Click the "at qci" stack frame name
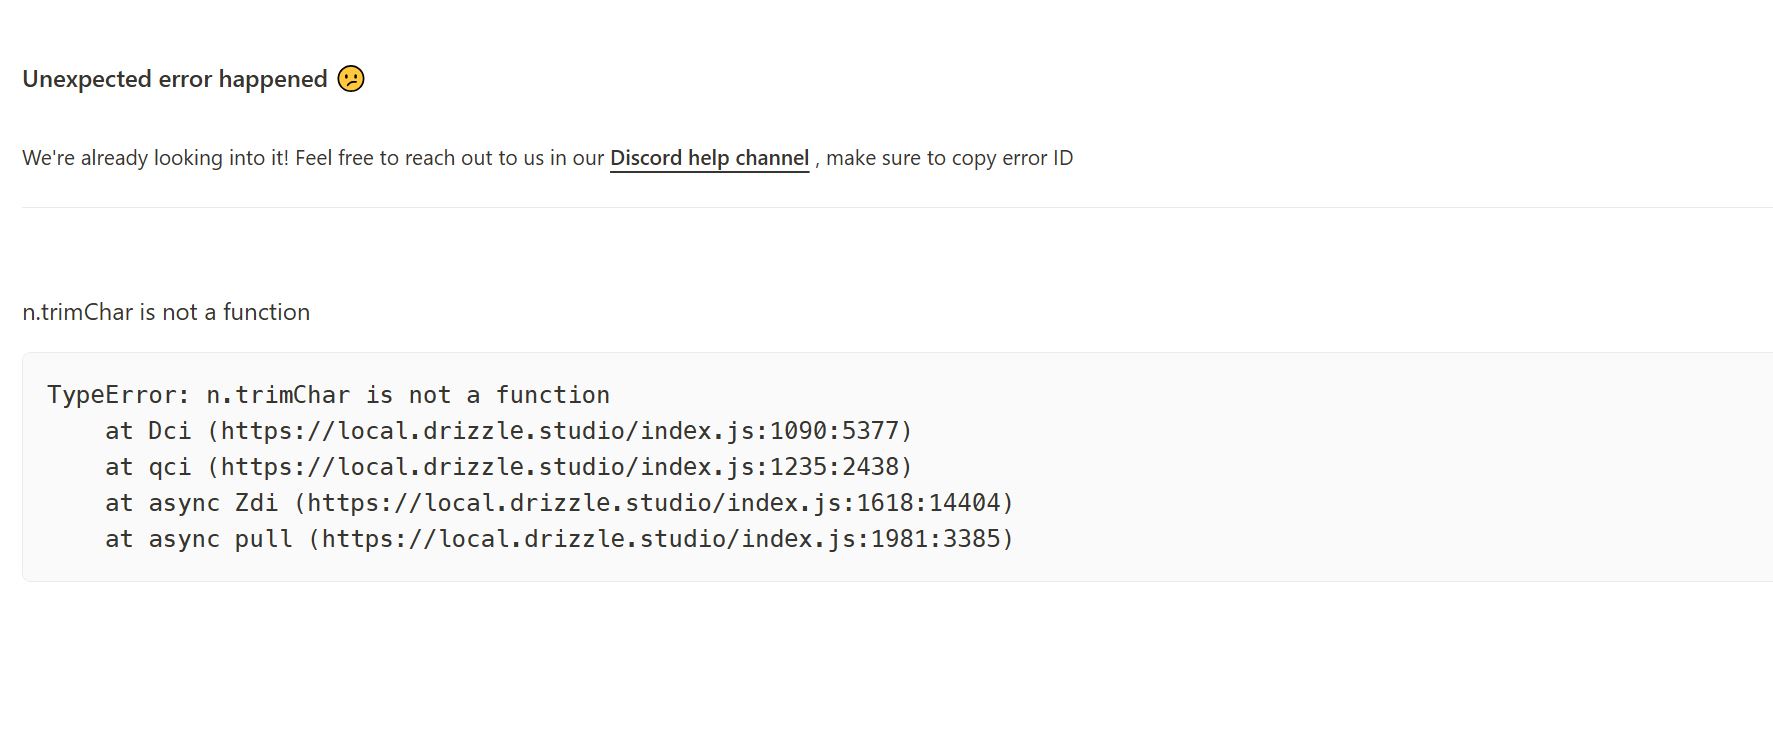Screen dimensions: 1773x734 148,467
